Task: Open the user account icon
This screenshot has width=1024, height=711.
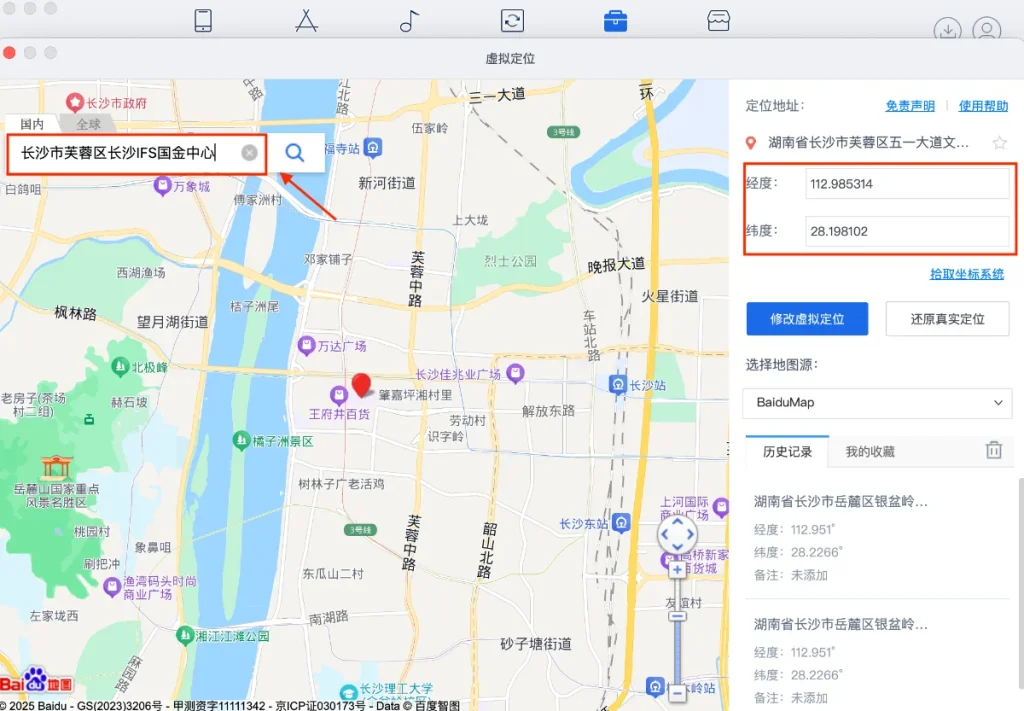Action: click(x=987, y=29)
